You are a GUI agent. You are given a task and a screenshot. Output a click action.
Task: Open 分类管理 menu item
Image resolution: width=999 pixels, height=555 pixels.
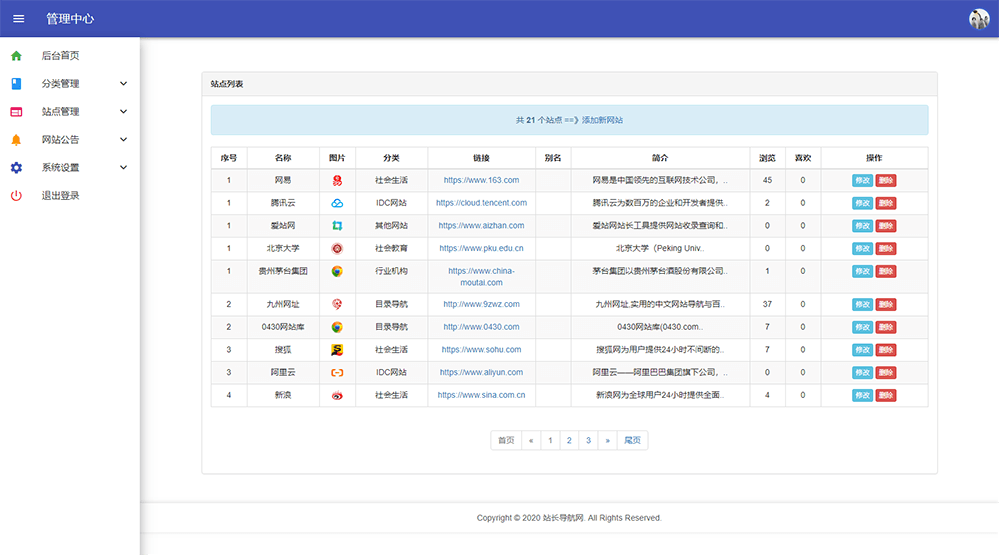[61, 83]
